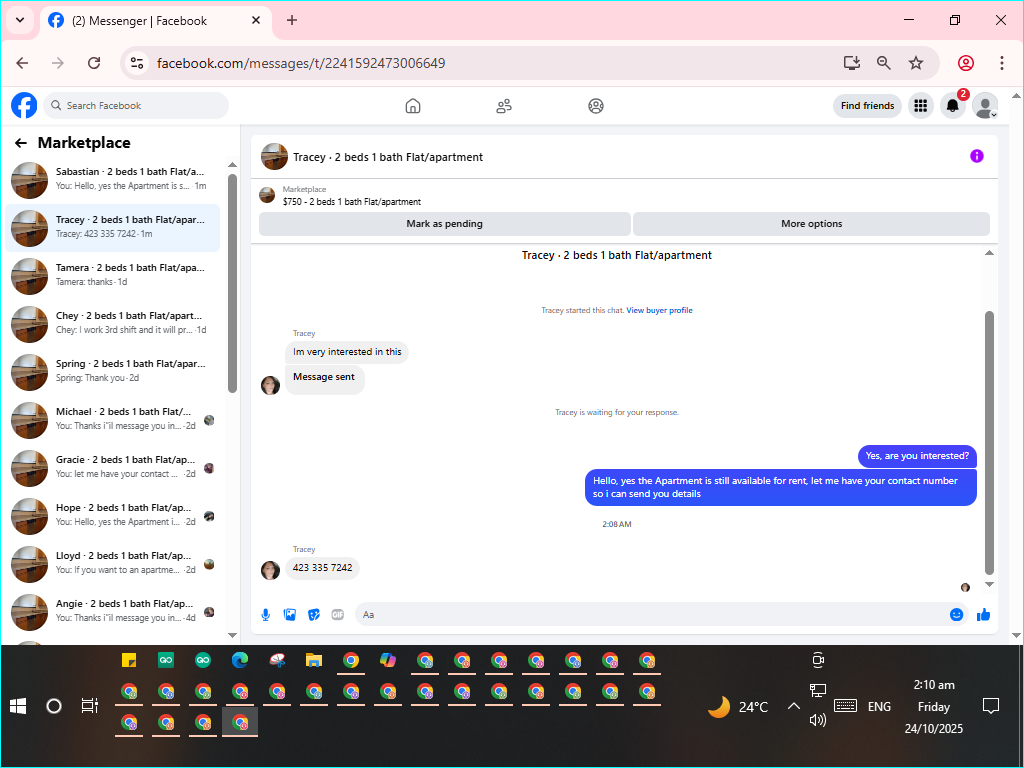Click the $750 listing title text

click(351, 202)
